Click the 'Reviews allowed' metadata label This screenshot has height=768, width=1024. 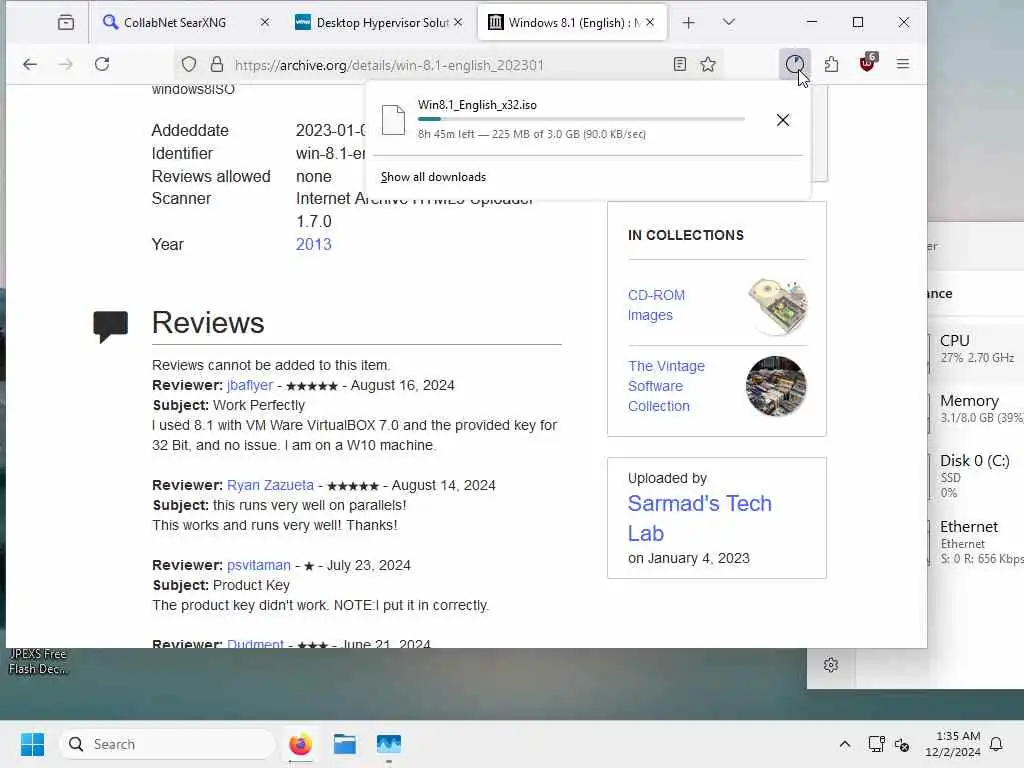(211, 176)
